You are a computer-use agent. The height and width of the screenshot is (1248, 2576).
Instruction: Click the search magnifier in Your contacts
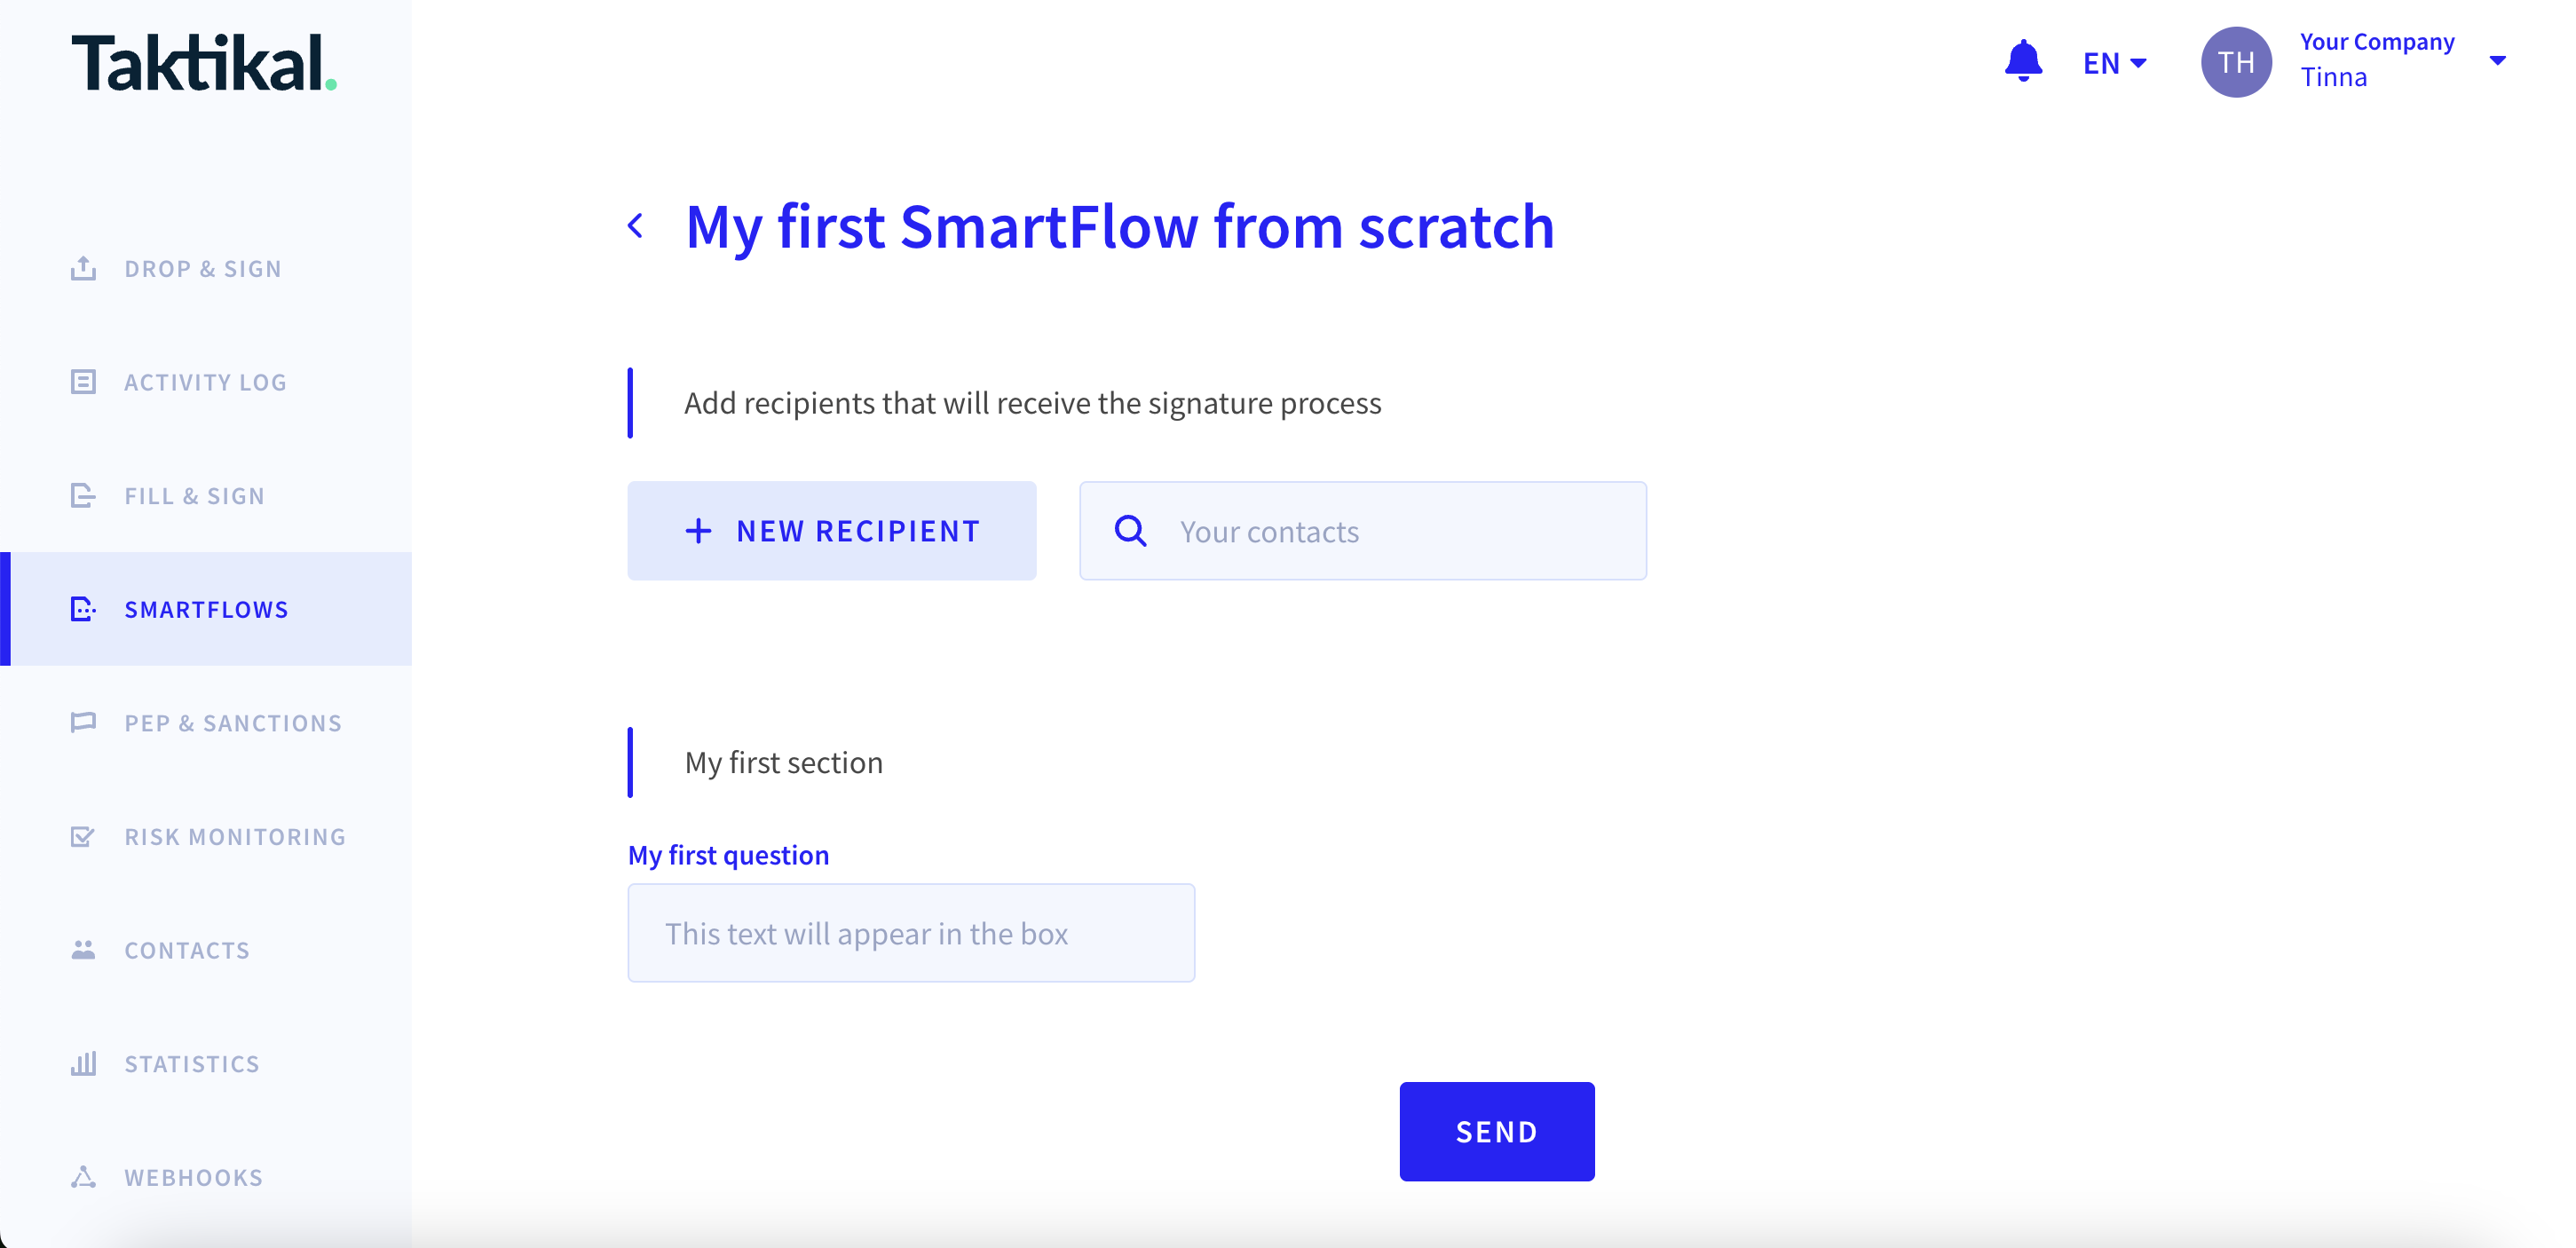point(1130,531)
